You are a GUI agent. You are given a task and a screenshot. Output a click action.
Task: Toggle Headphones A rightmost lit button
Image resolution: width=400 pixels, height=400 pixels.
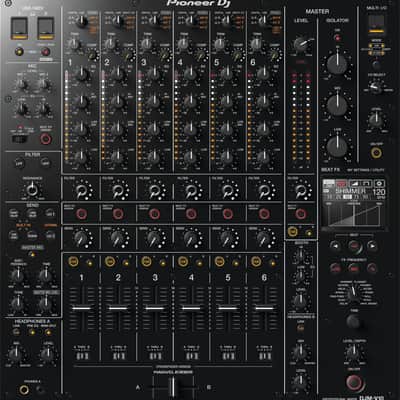pos(48,332)
